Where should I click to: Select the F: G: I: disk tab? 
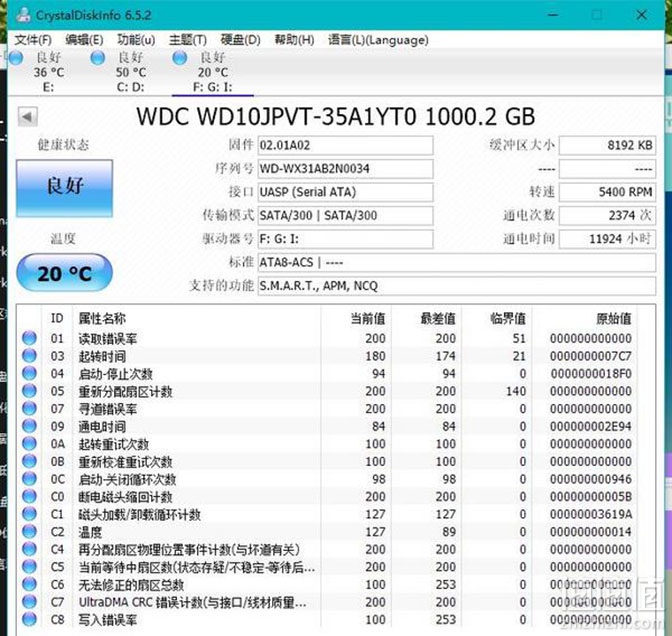click(213, 72)
